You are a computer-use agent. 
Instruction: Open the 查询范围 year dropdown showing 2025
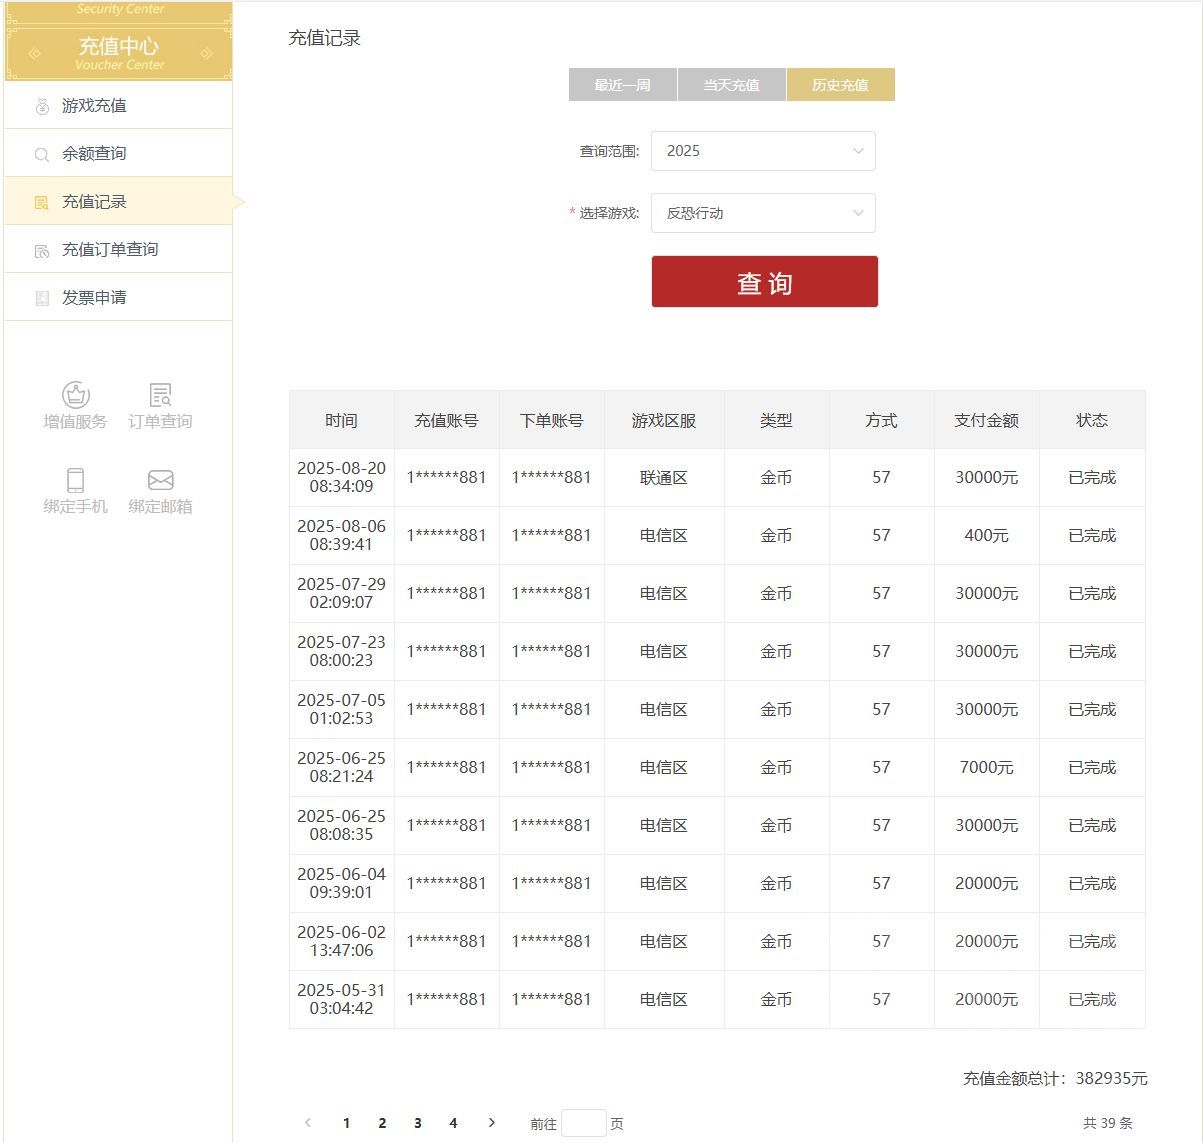coord(763,151)
